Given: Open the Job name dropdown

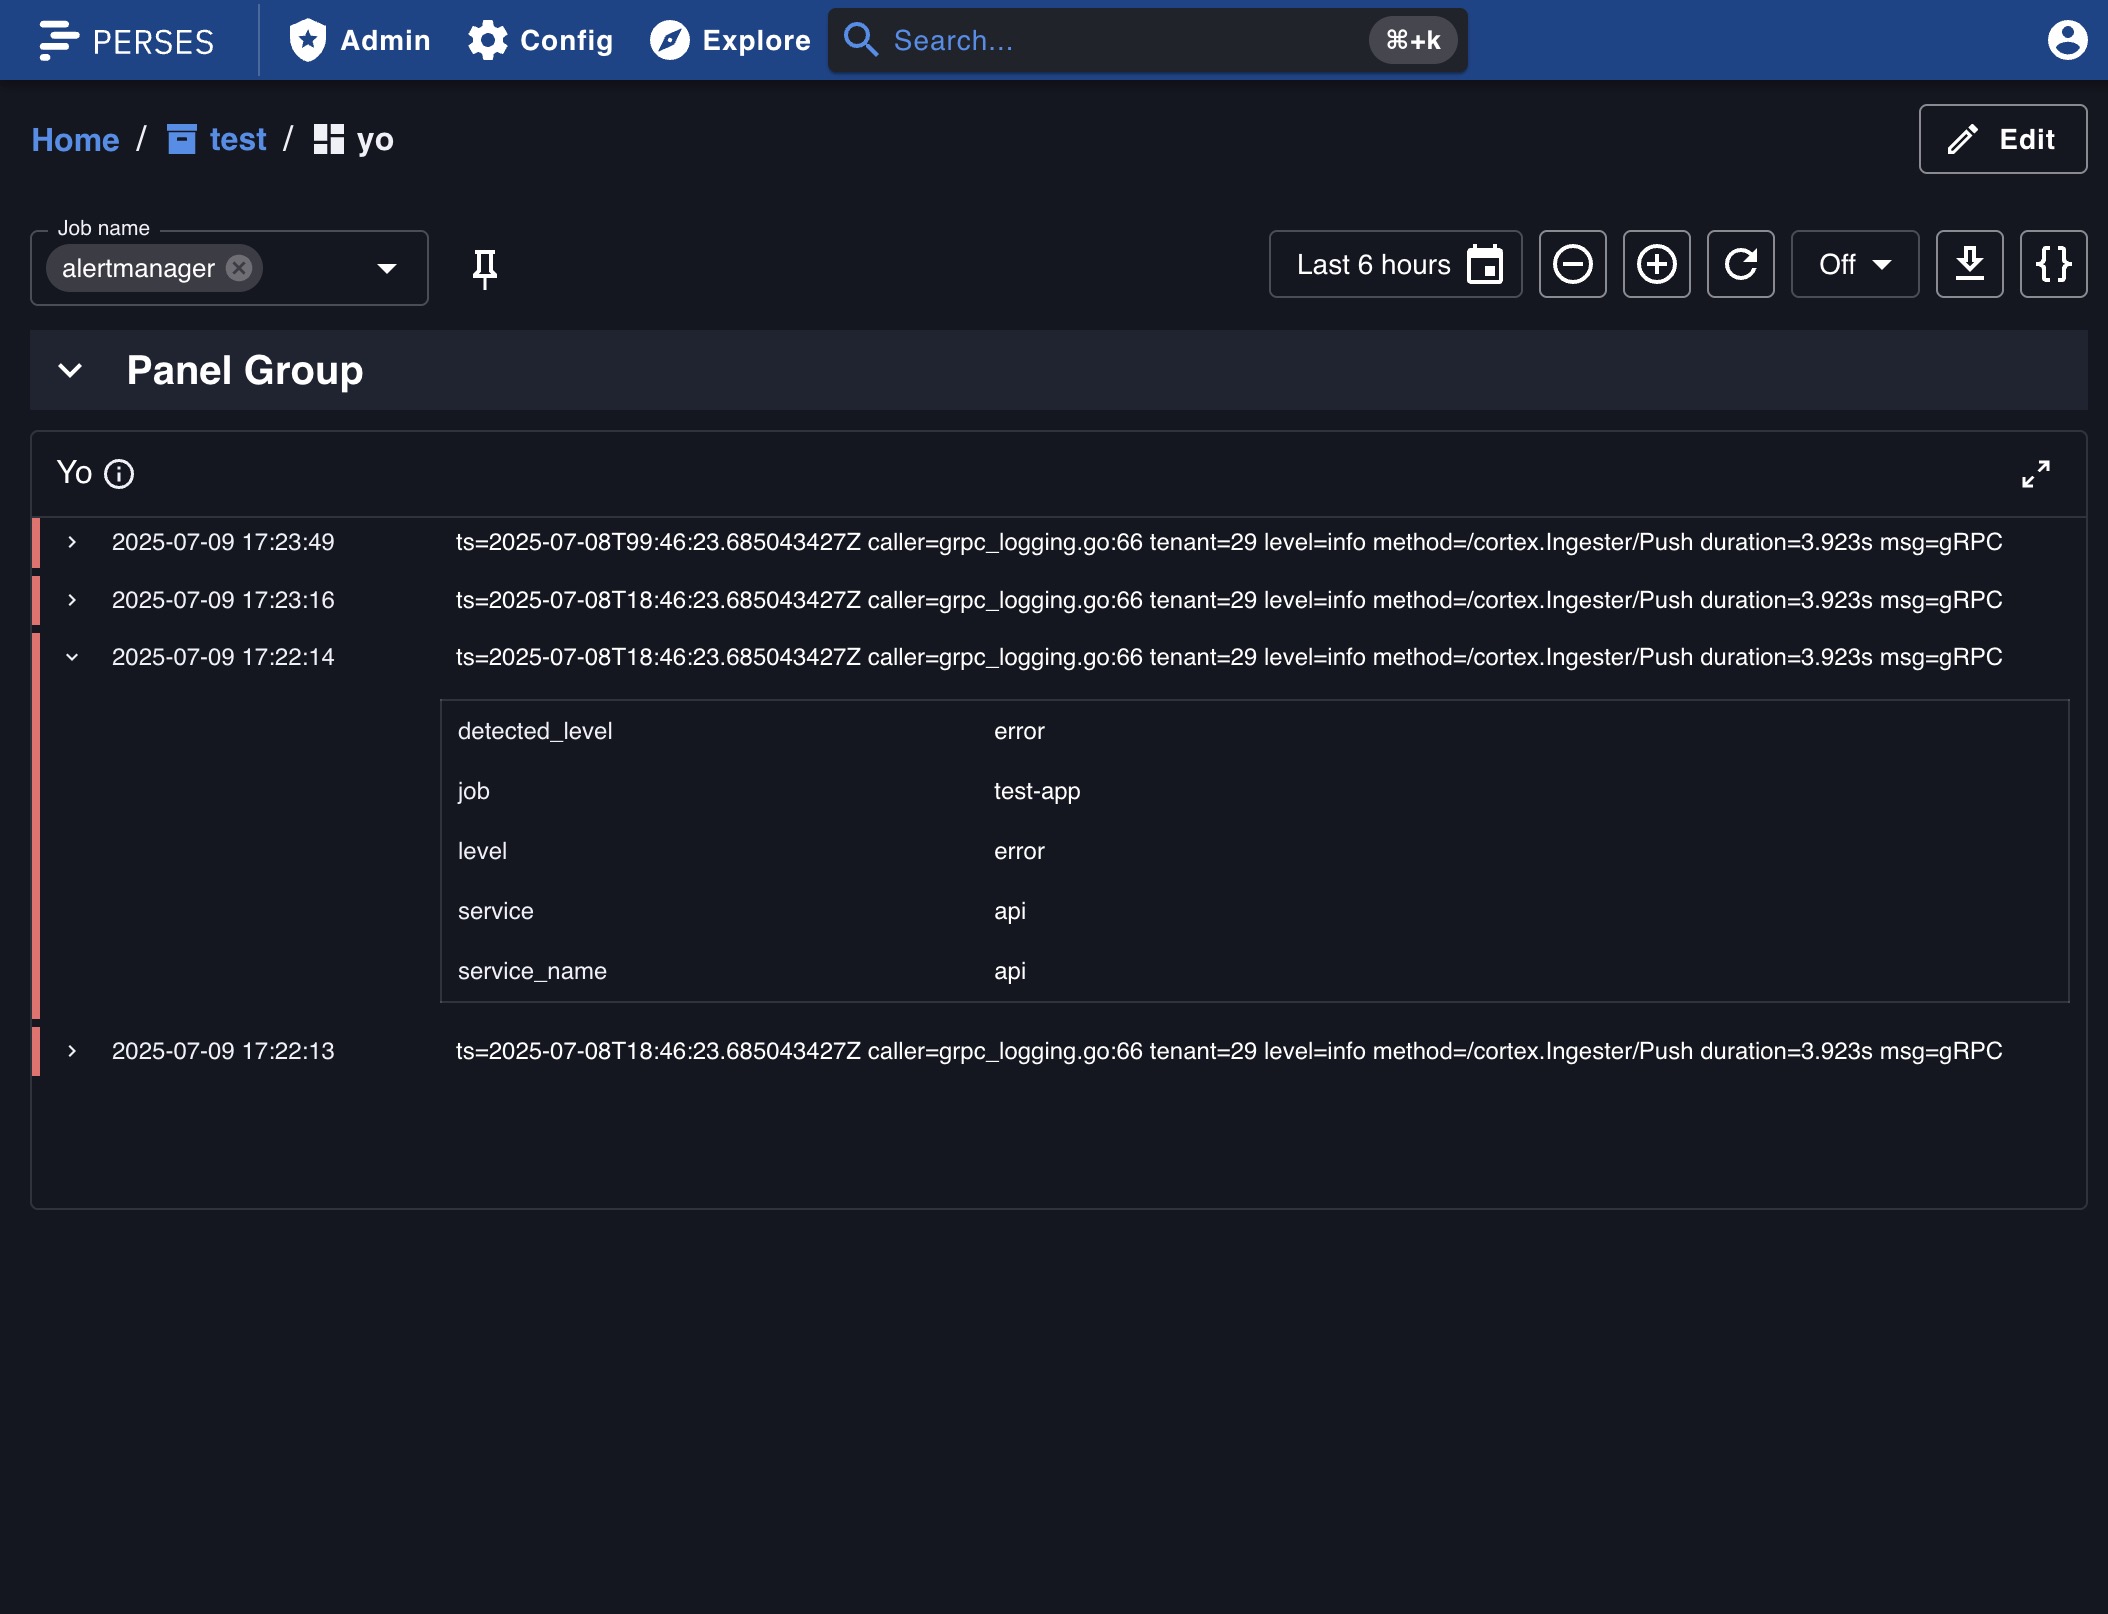Looking at the screenshot, I should coord(387,267).
